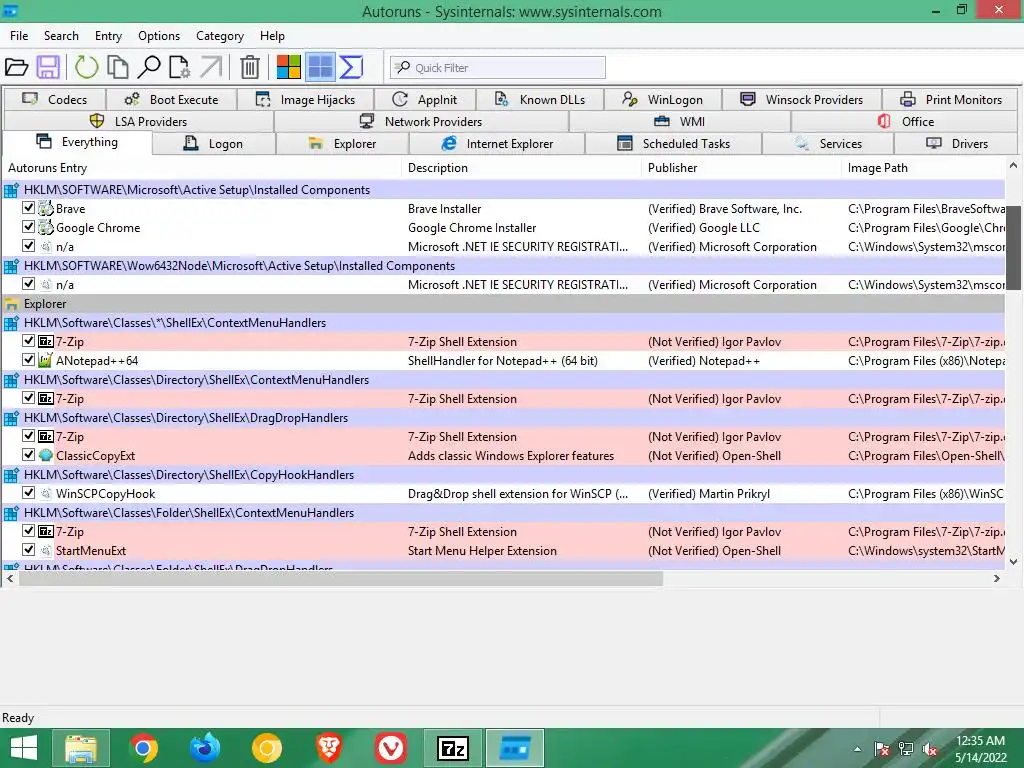This screenshot has width=1024, height=768.
Task: Select the Explorer section header row
Action: pyautogui.click(x=503, y=304)
